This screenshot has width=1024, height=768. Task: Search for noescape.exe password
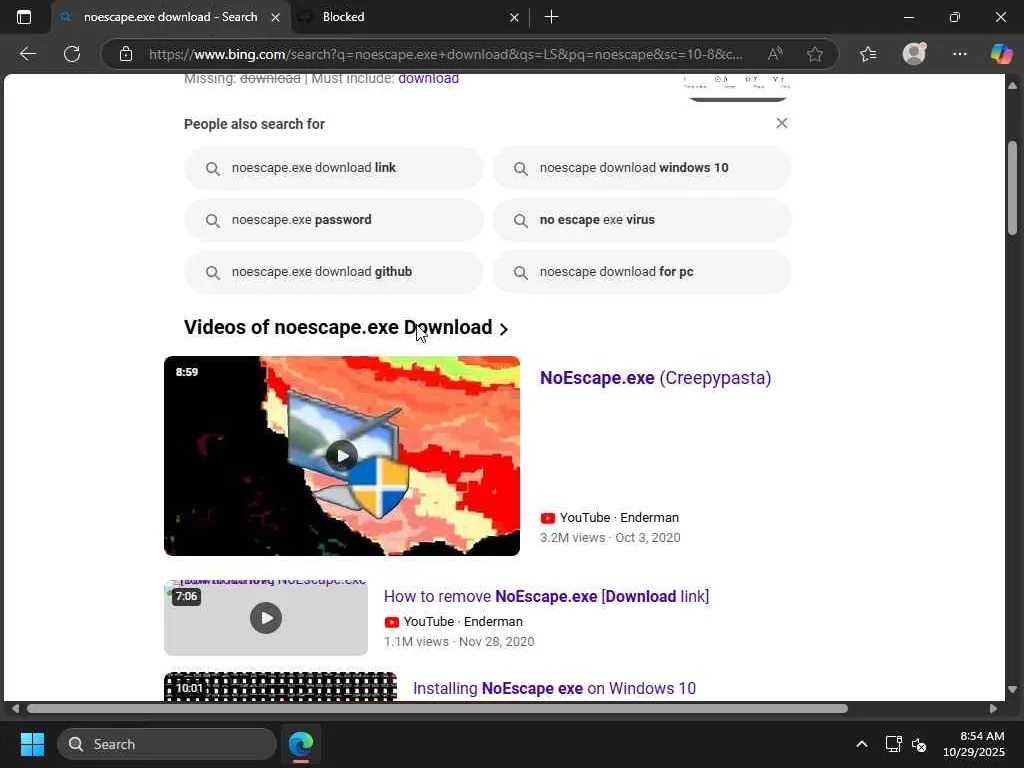click(334, 220)
